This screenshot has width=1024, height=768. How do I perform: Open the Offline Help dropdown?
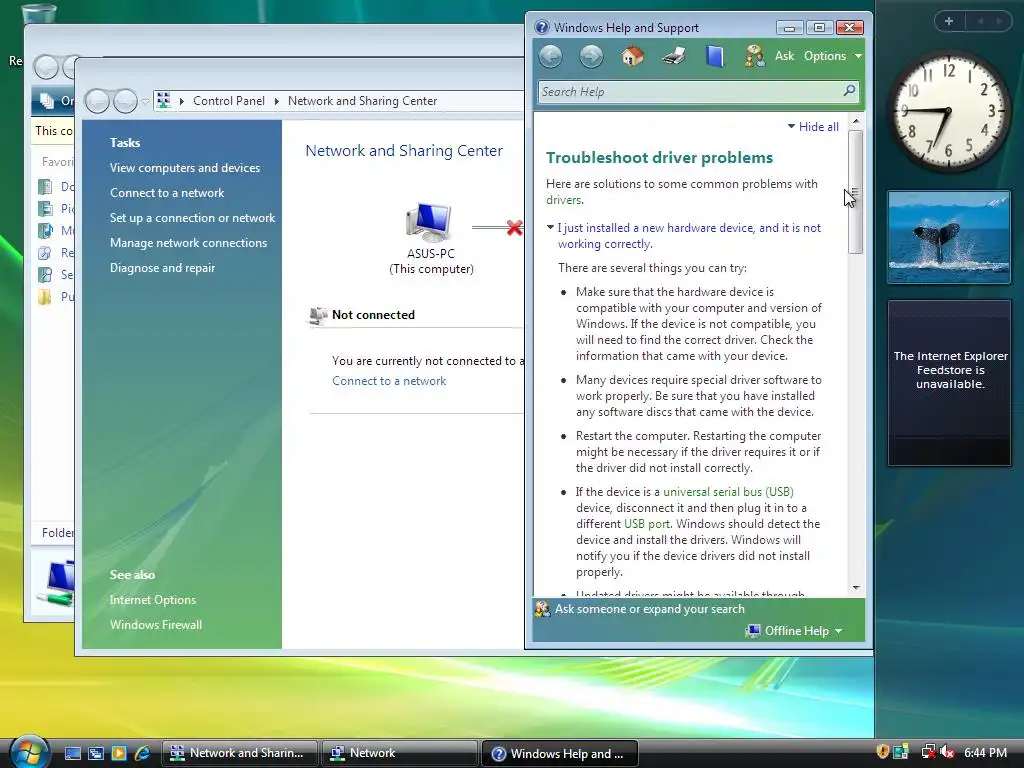tap(794, 631)
